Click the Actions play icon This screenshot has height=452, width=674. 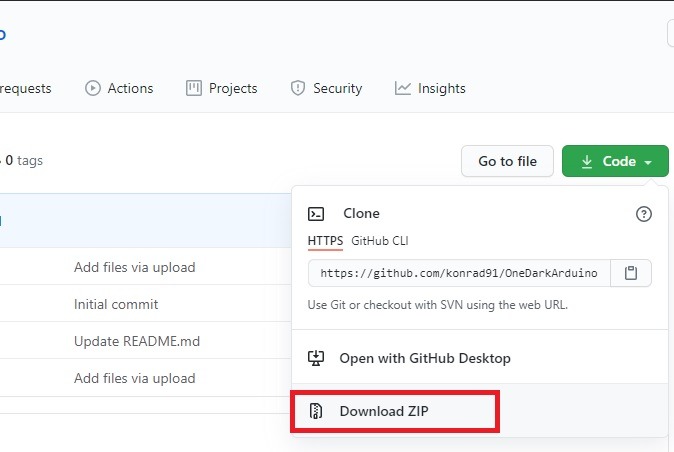pyautogui.click(x=92, y=88)
